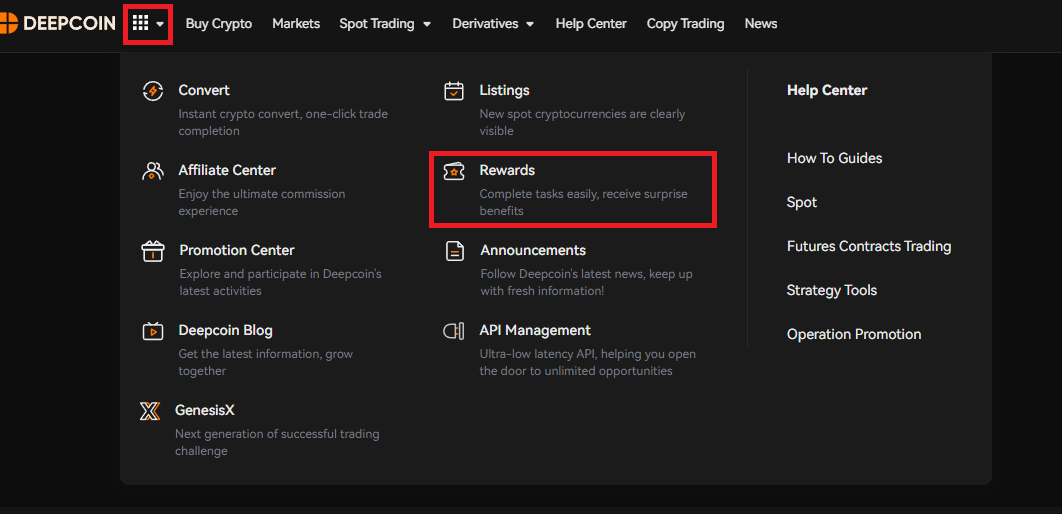Open Futures Contracts Trading help link
The height and width of the screenshot is (514, 1062).
pyautogui.click(x=868, y=246)
